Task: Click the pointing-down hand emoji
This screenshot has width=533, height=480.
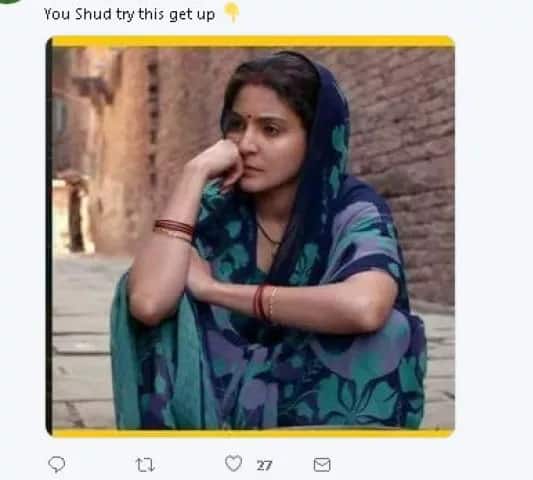Action: pos(232,12)
